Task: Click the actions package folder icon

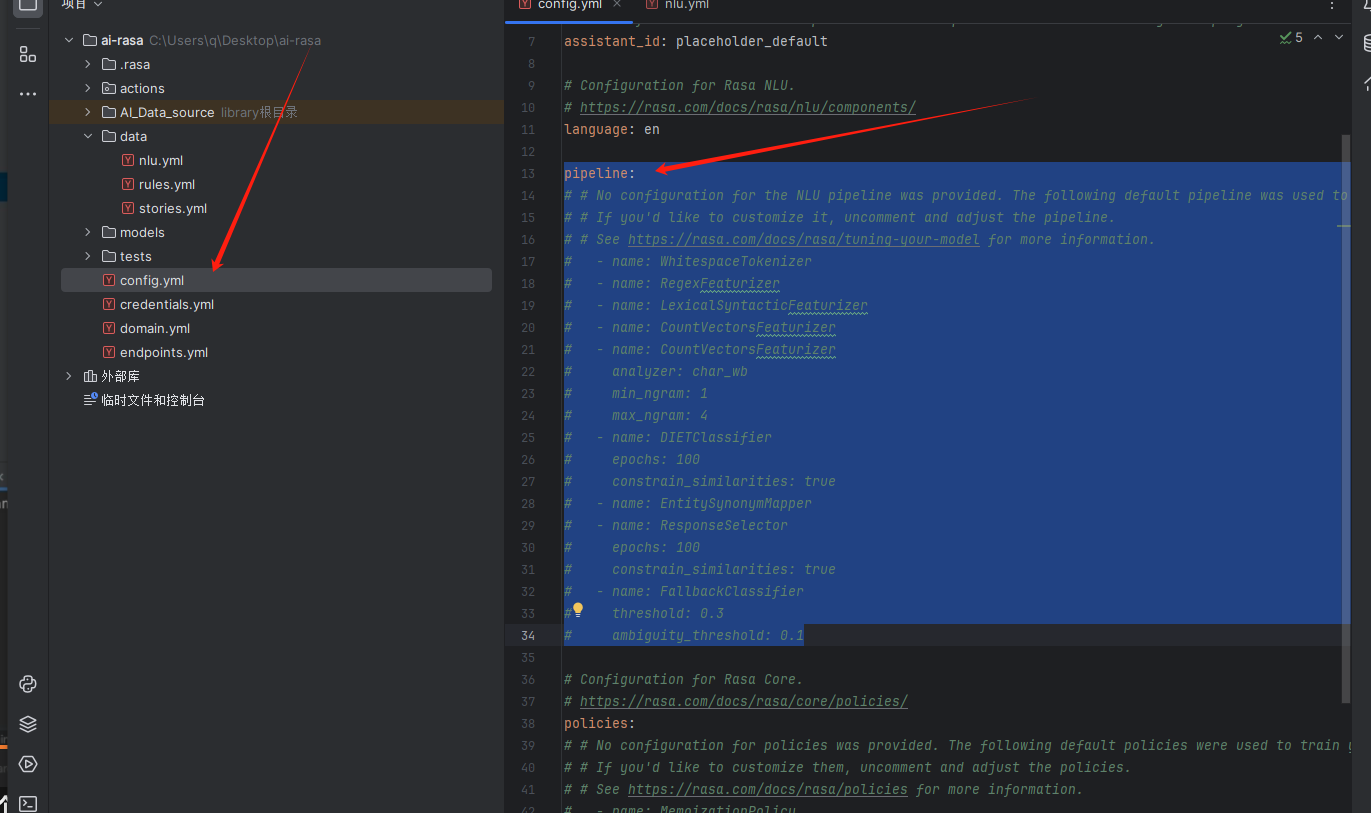Action: click(109, 88)
